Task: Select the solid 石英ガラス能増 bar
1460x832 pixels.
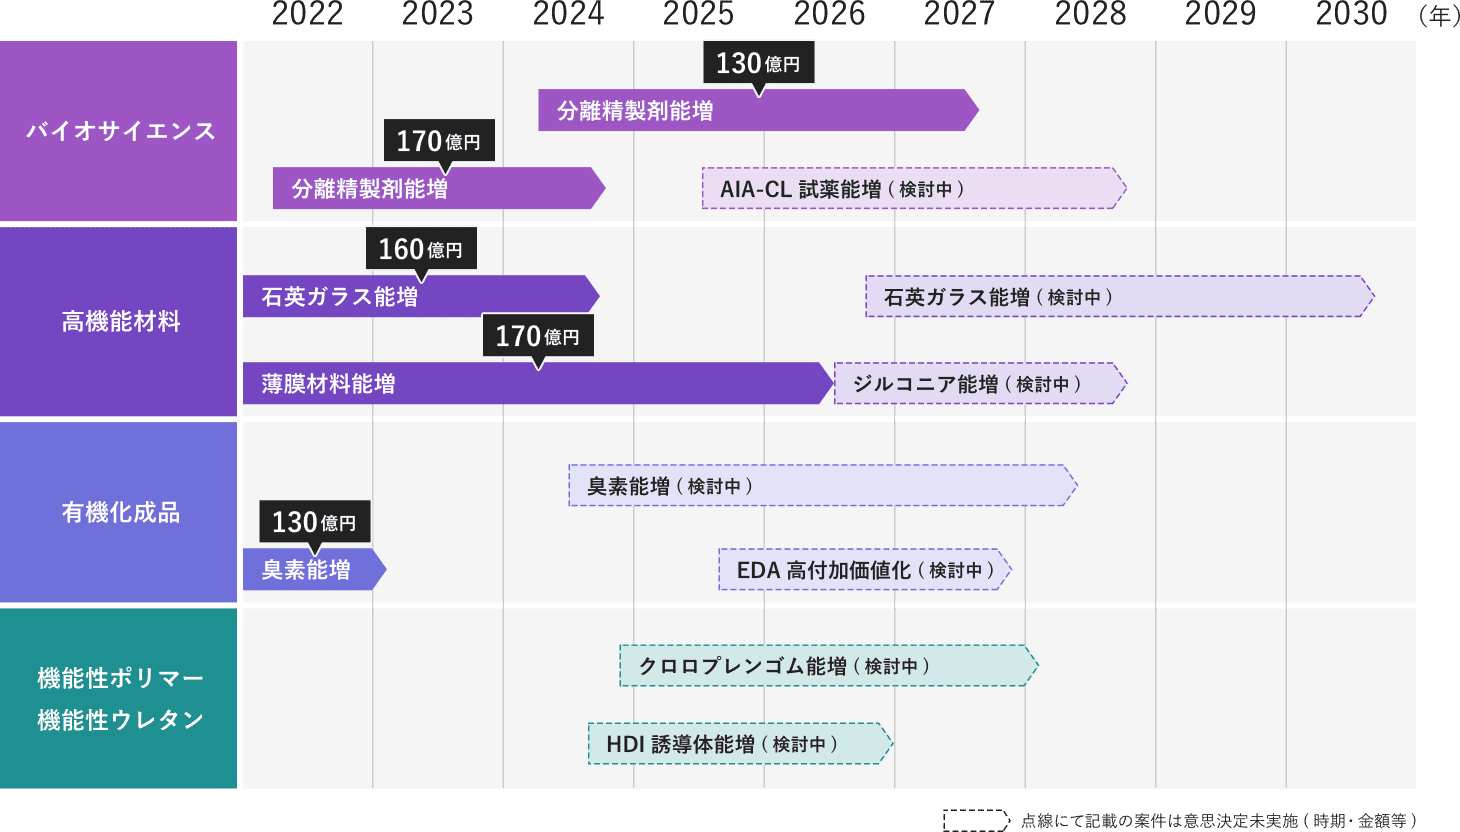Action: 421,296
